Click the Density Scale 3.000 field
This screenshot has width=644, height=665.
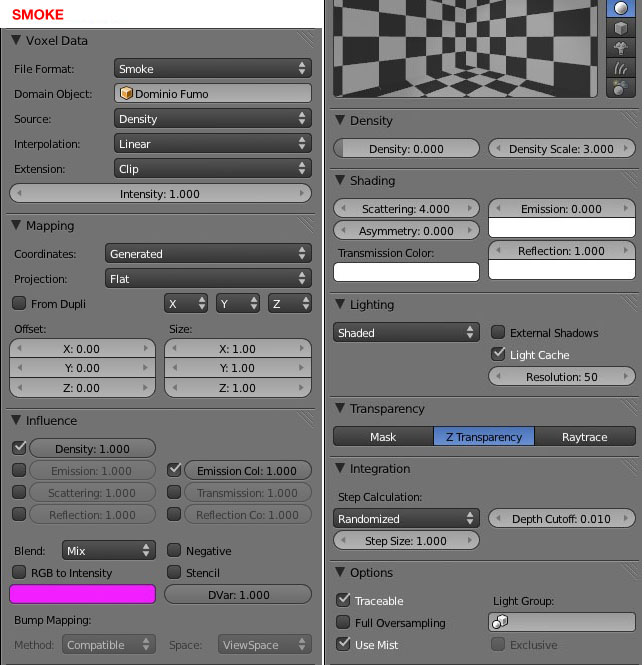562,148
